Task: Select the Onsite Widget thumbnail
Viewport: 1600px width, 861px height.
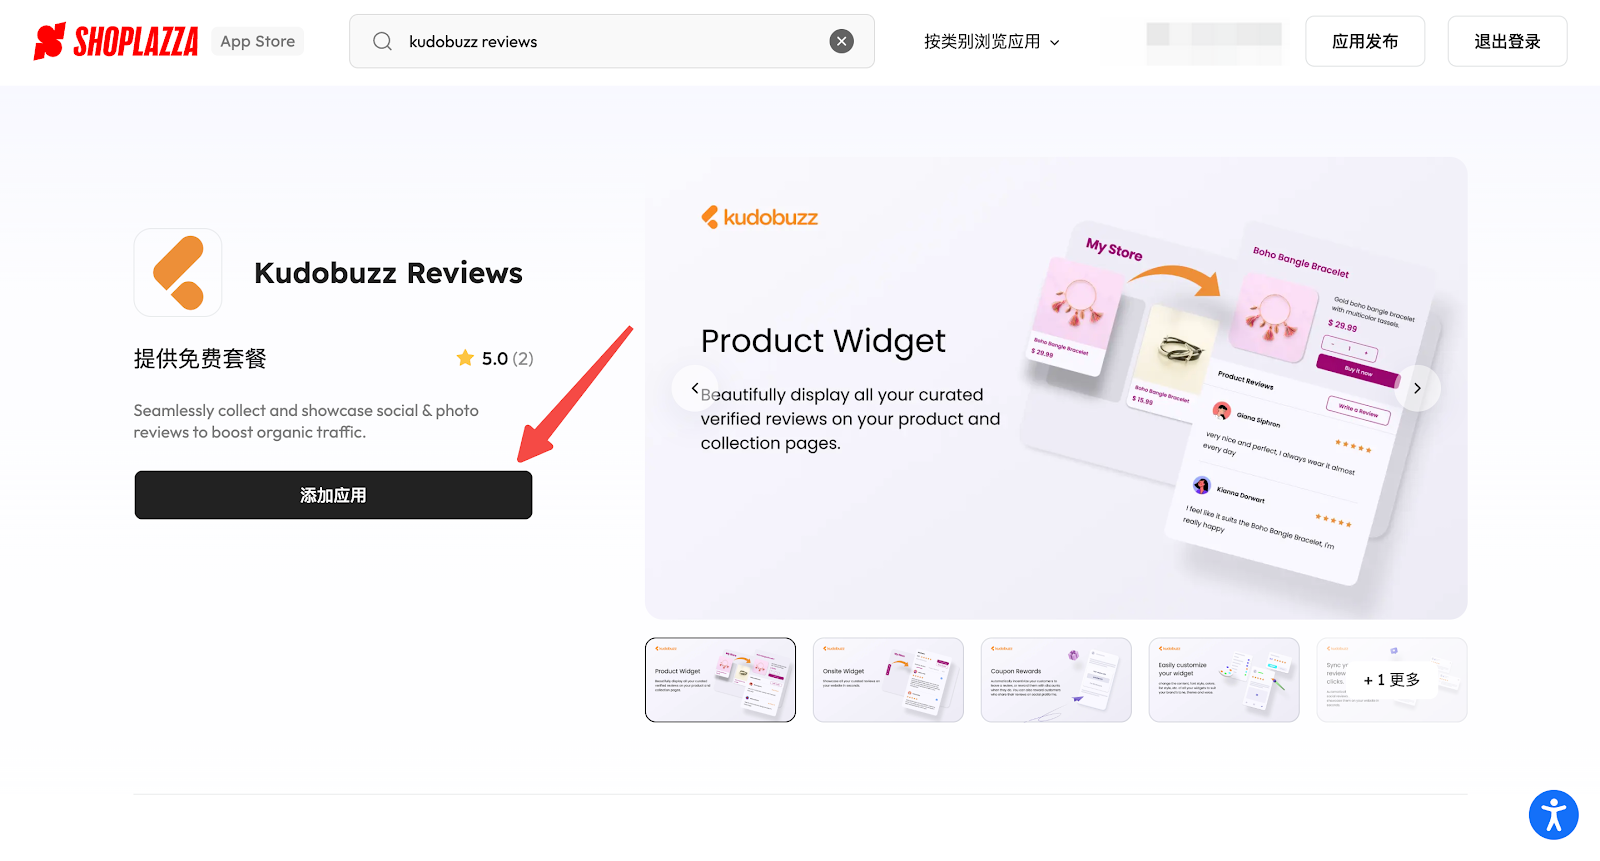Action: coord(888,680)
